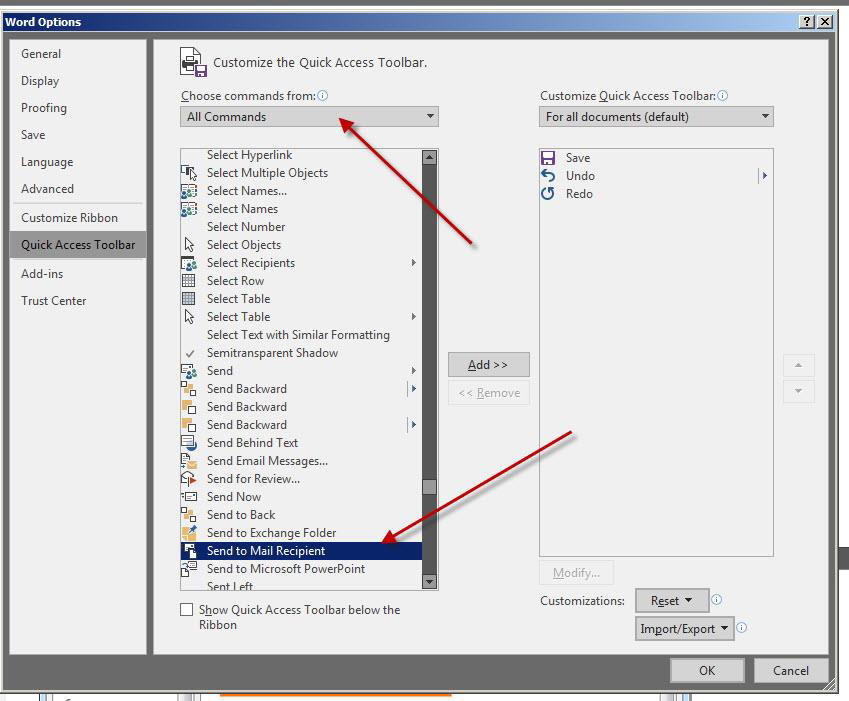The height and width of the screenshot is (701, 849).
Task: Click the Move Down arrow button
Action: [x=798, y=391]
